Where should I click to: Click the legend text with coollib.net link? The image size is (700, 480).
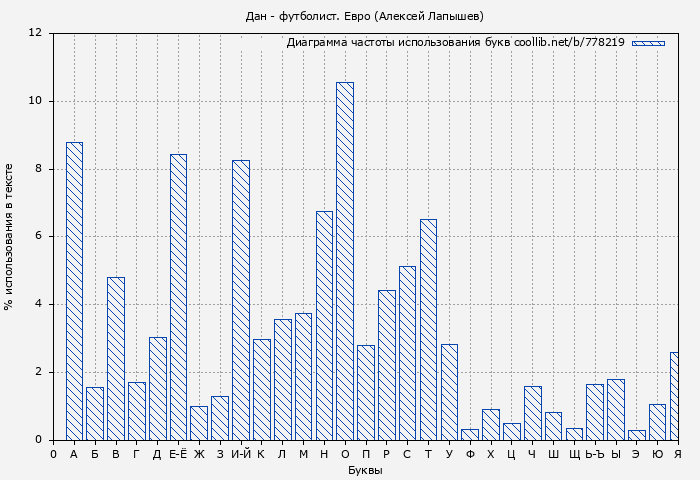pyautogui.click(x=455, y=43)
